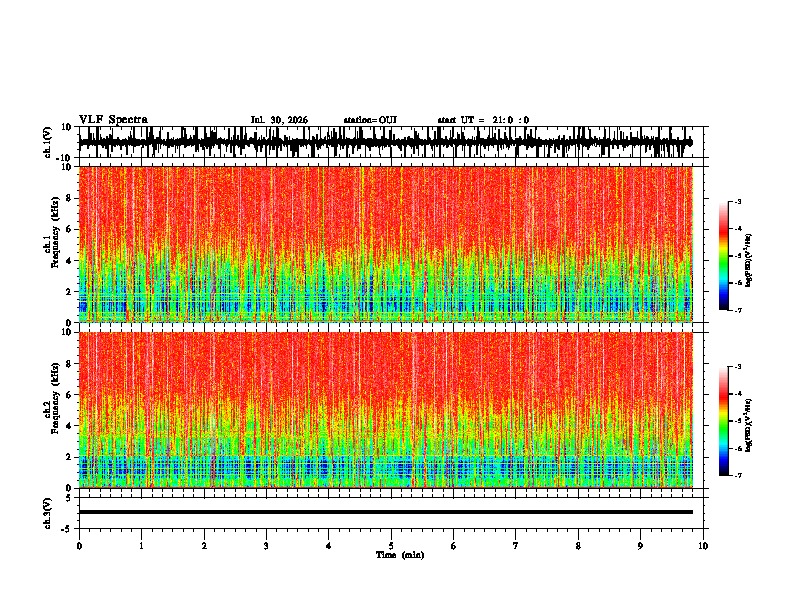Click the "-7" value on ch.1 colorbar
The image size is (792, 612).
pos(738,310)
